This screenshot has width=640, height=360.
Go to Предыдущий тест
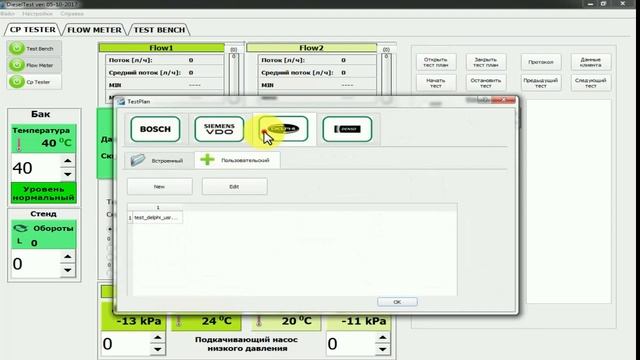point(541,83)
